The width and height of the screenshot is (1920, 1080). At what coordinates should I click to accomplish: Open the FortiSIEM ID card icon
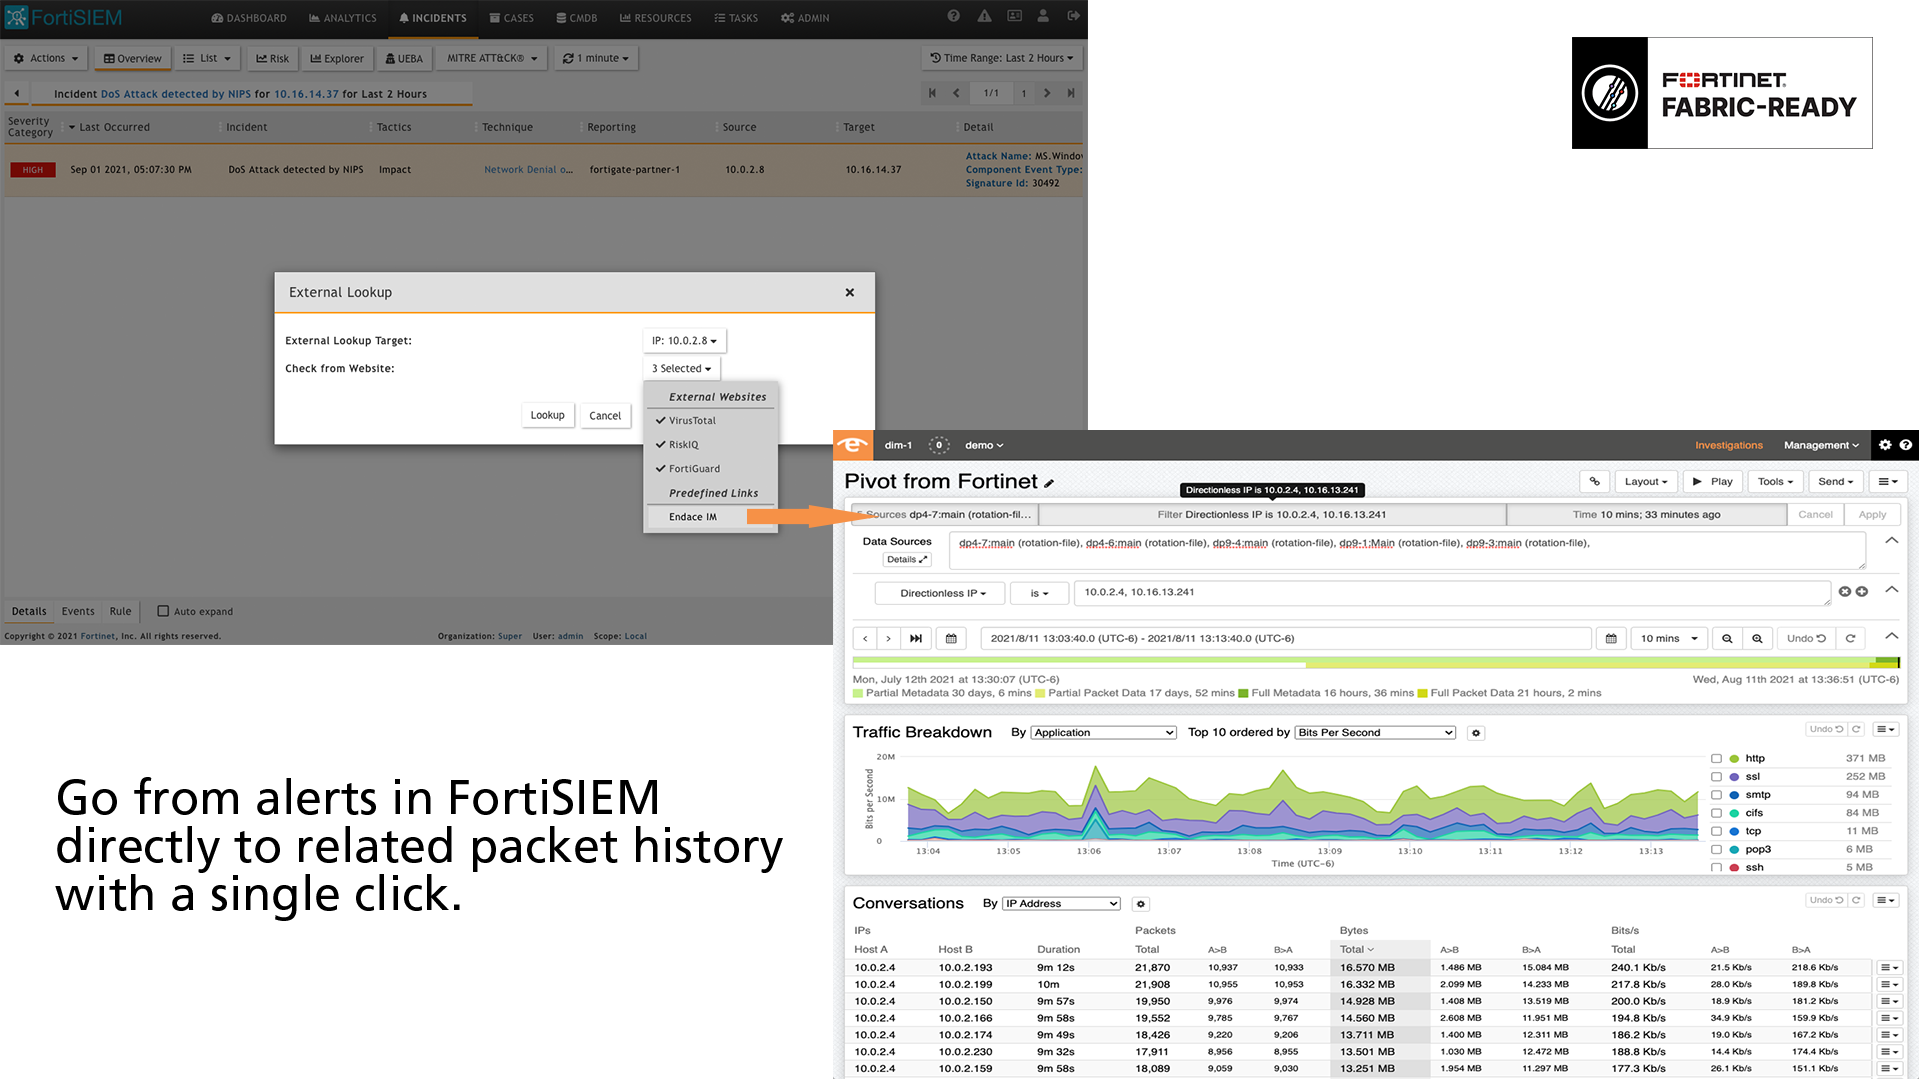1014,16
